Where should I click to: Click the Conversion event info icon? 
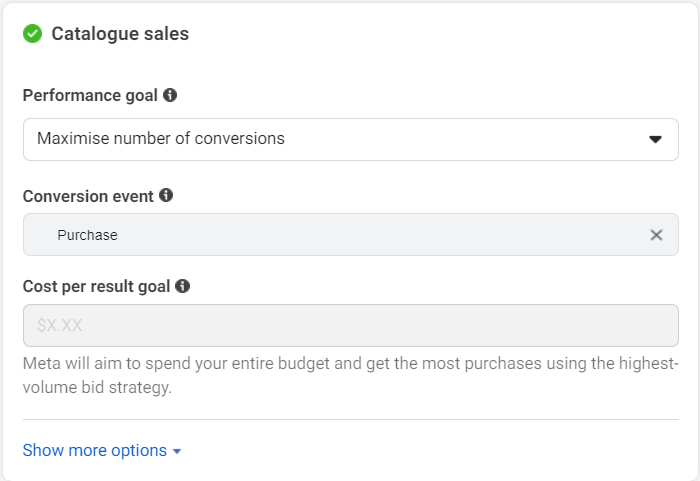(x=166, y=195)
